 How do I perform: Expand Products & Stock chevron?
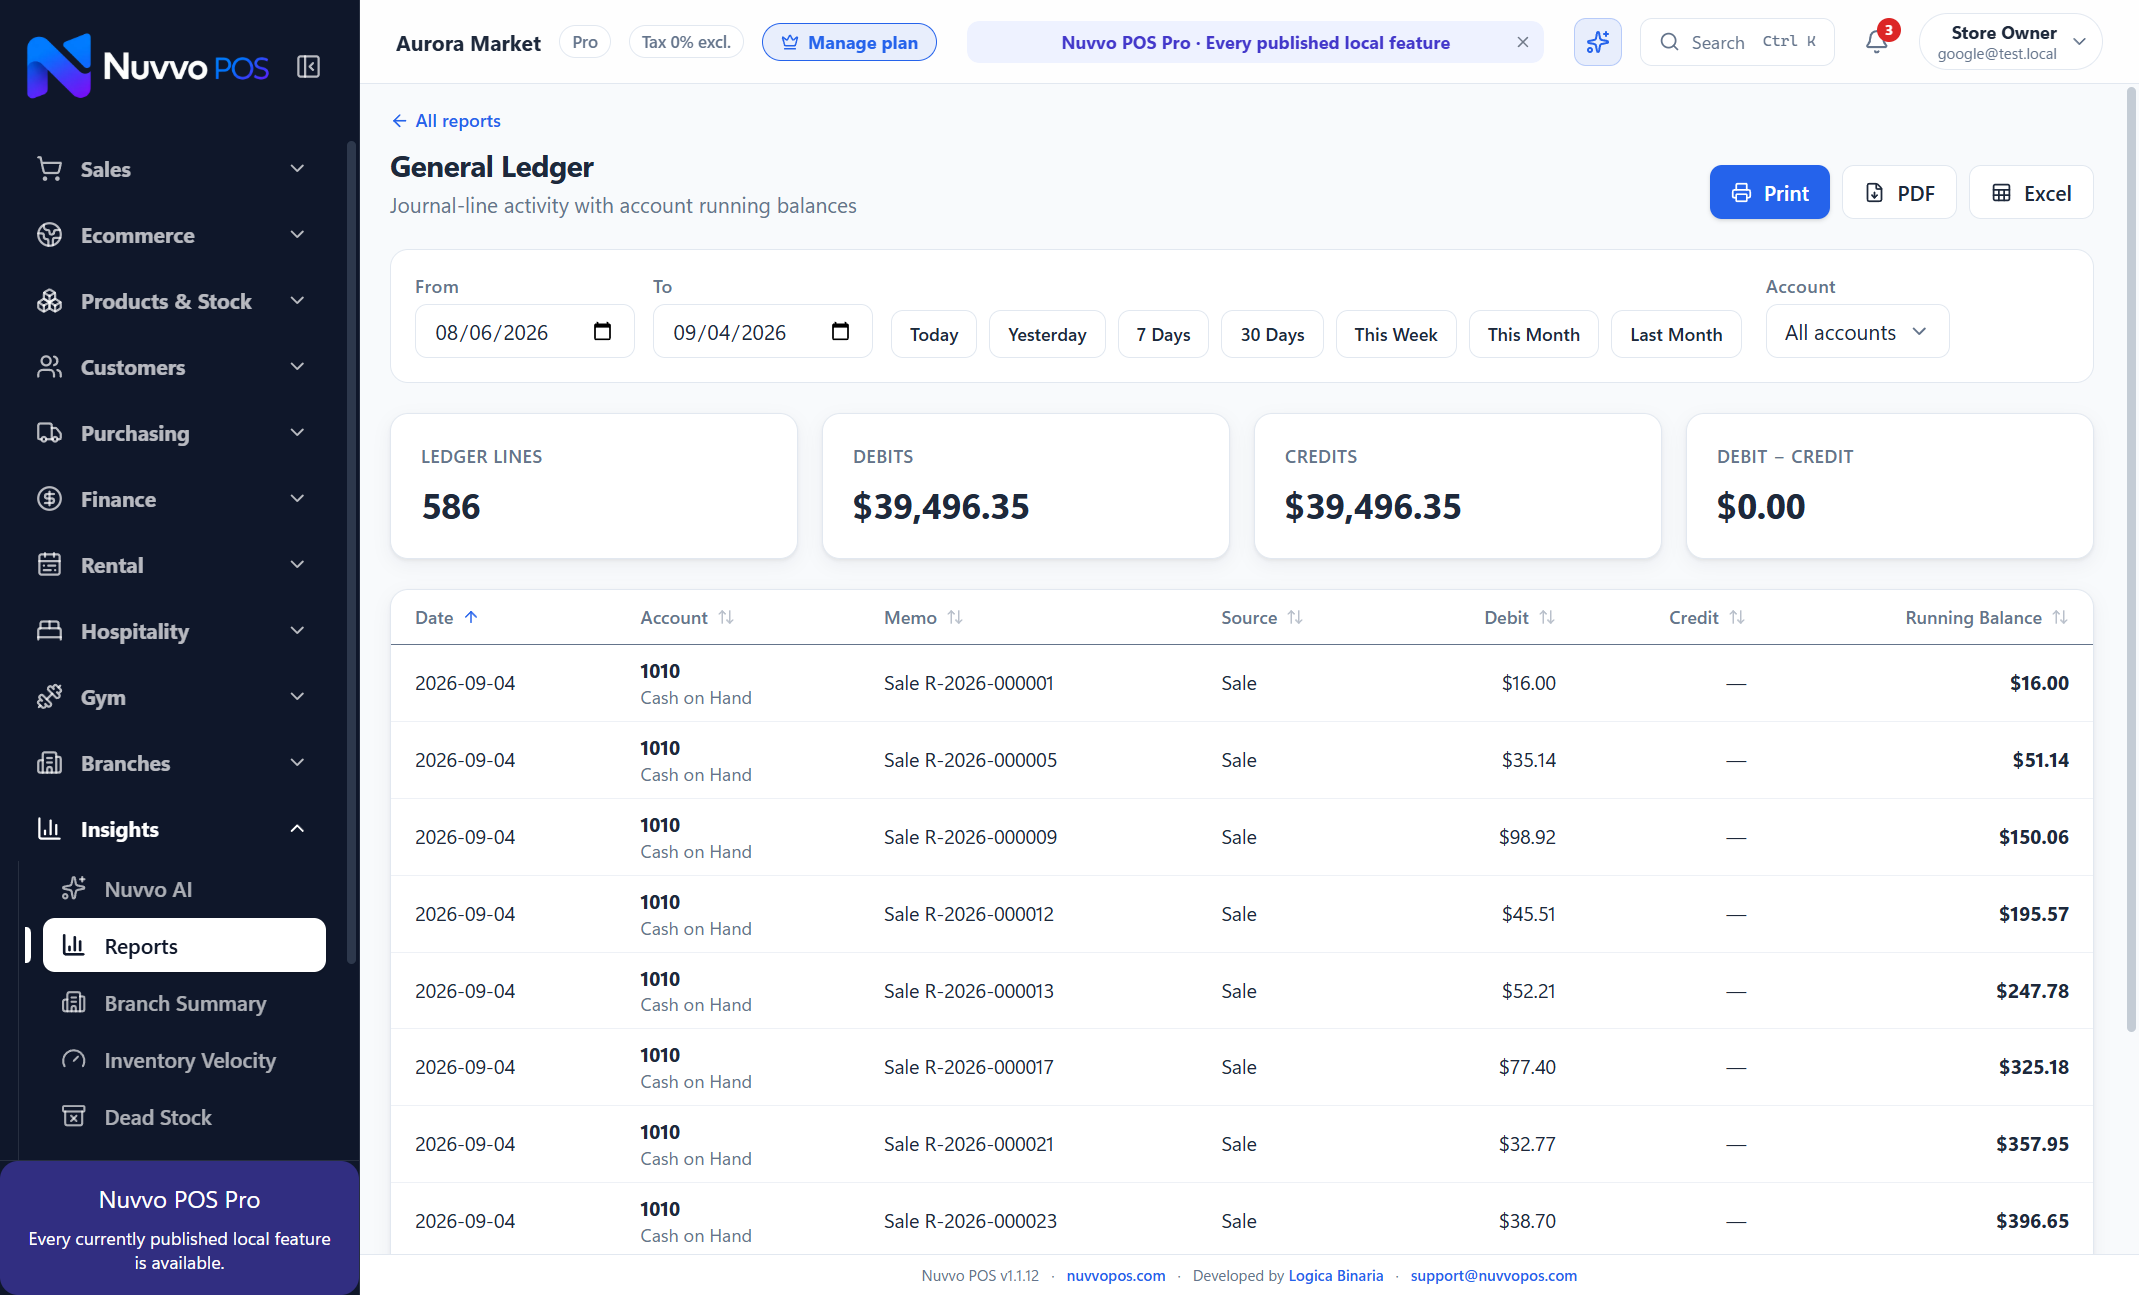[x=297, y=301]
